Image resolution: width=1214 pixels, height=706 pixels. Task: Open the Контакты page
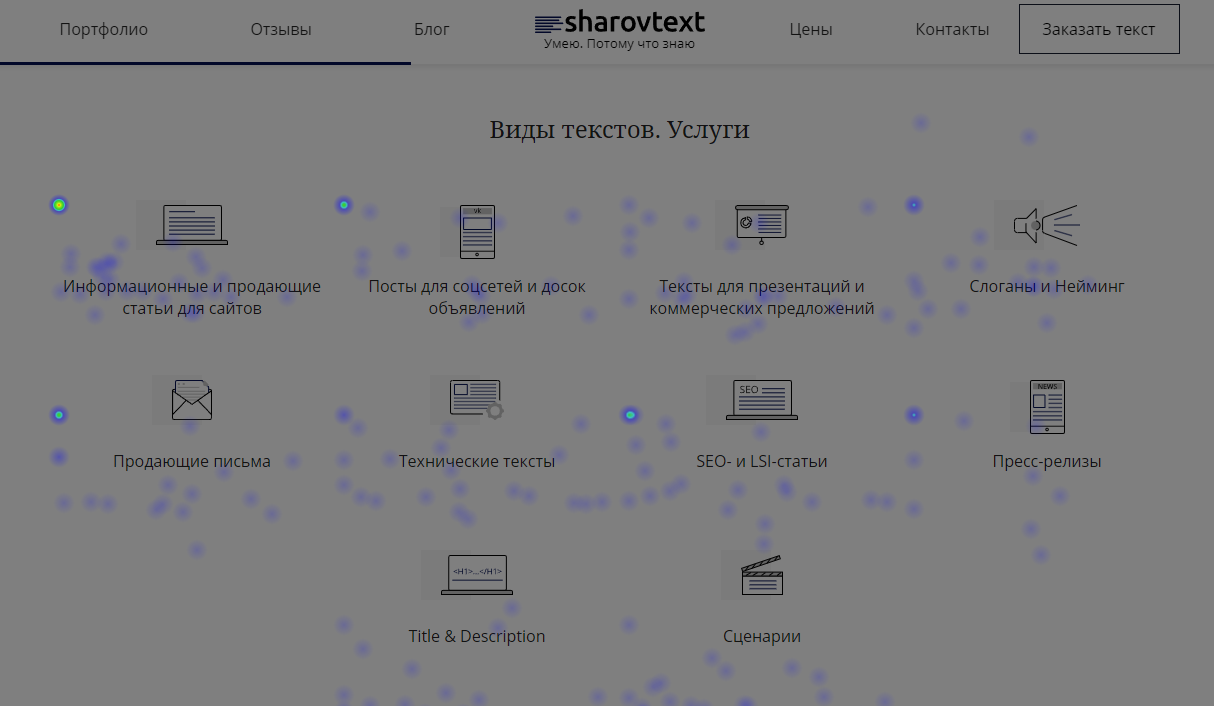(952, 30)
